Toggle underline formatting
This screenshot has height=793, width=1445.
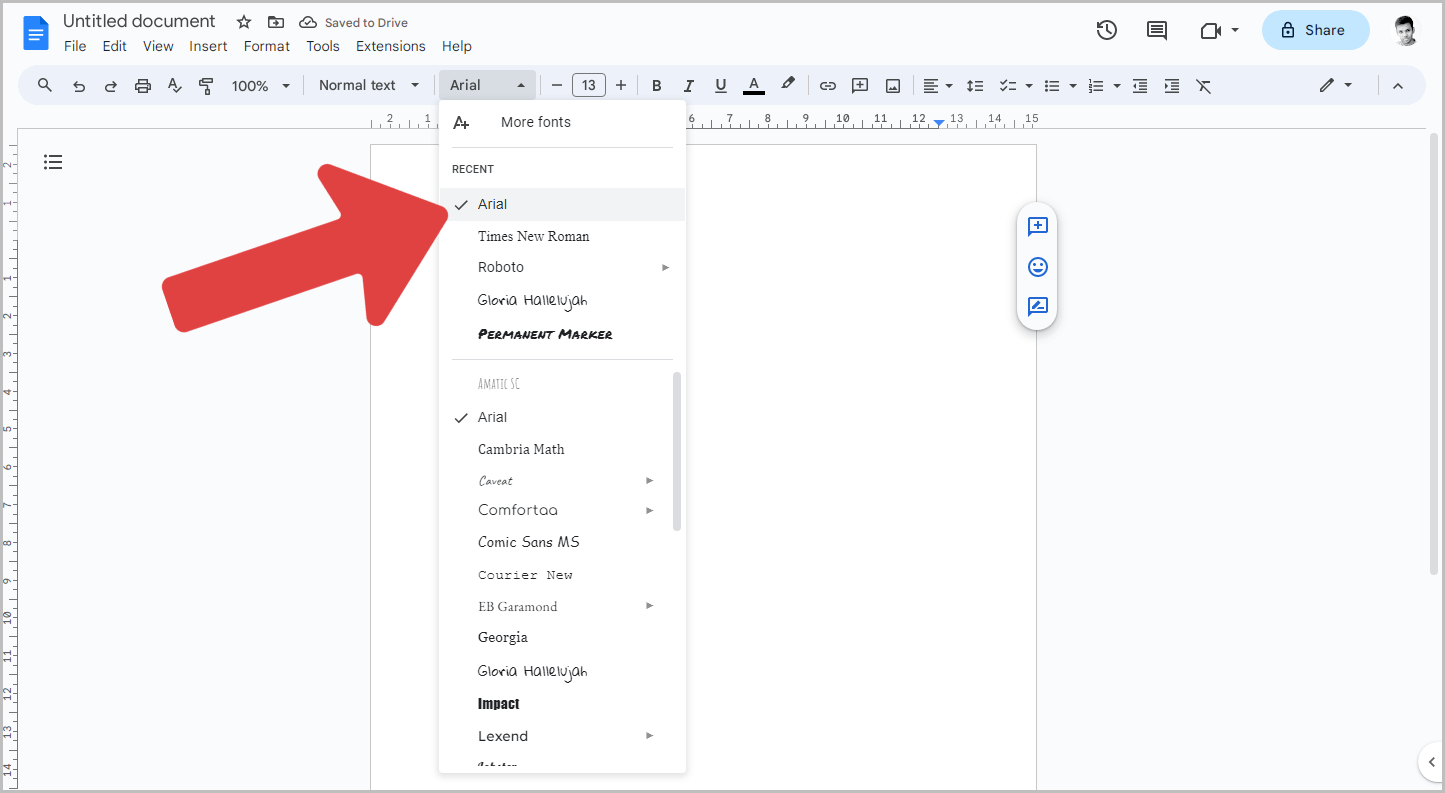(720, 86)
